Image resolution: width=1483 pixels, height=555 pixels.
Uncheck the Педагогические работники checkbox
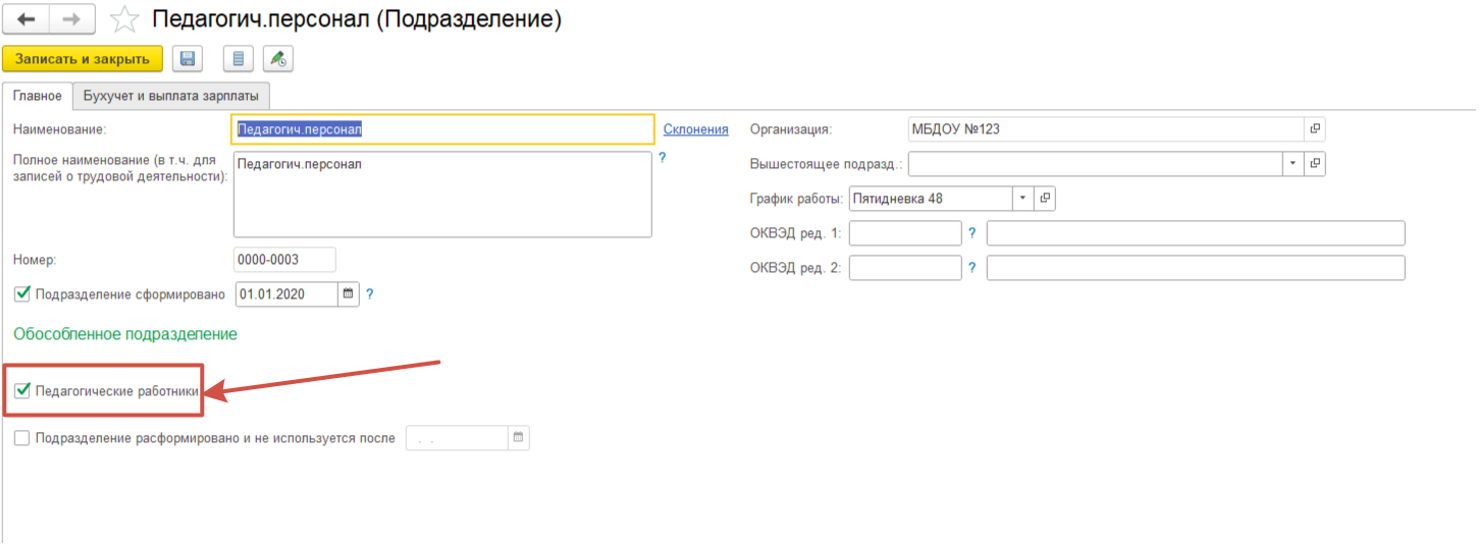(x=22, y=391)
